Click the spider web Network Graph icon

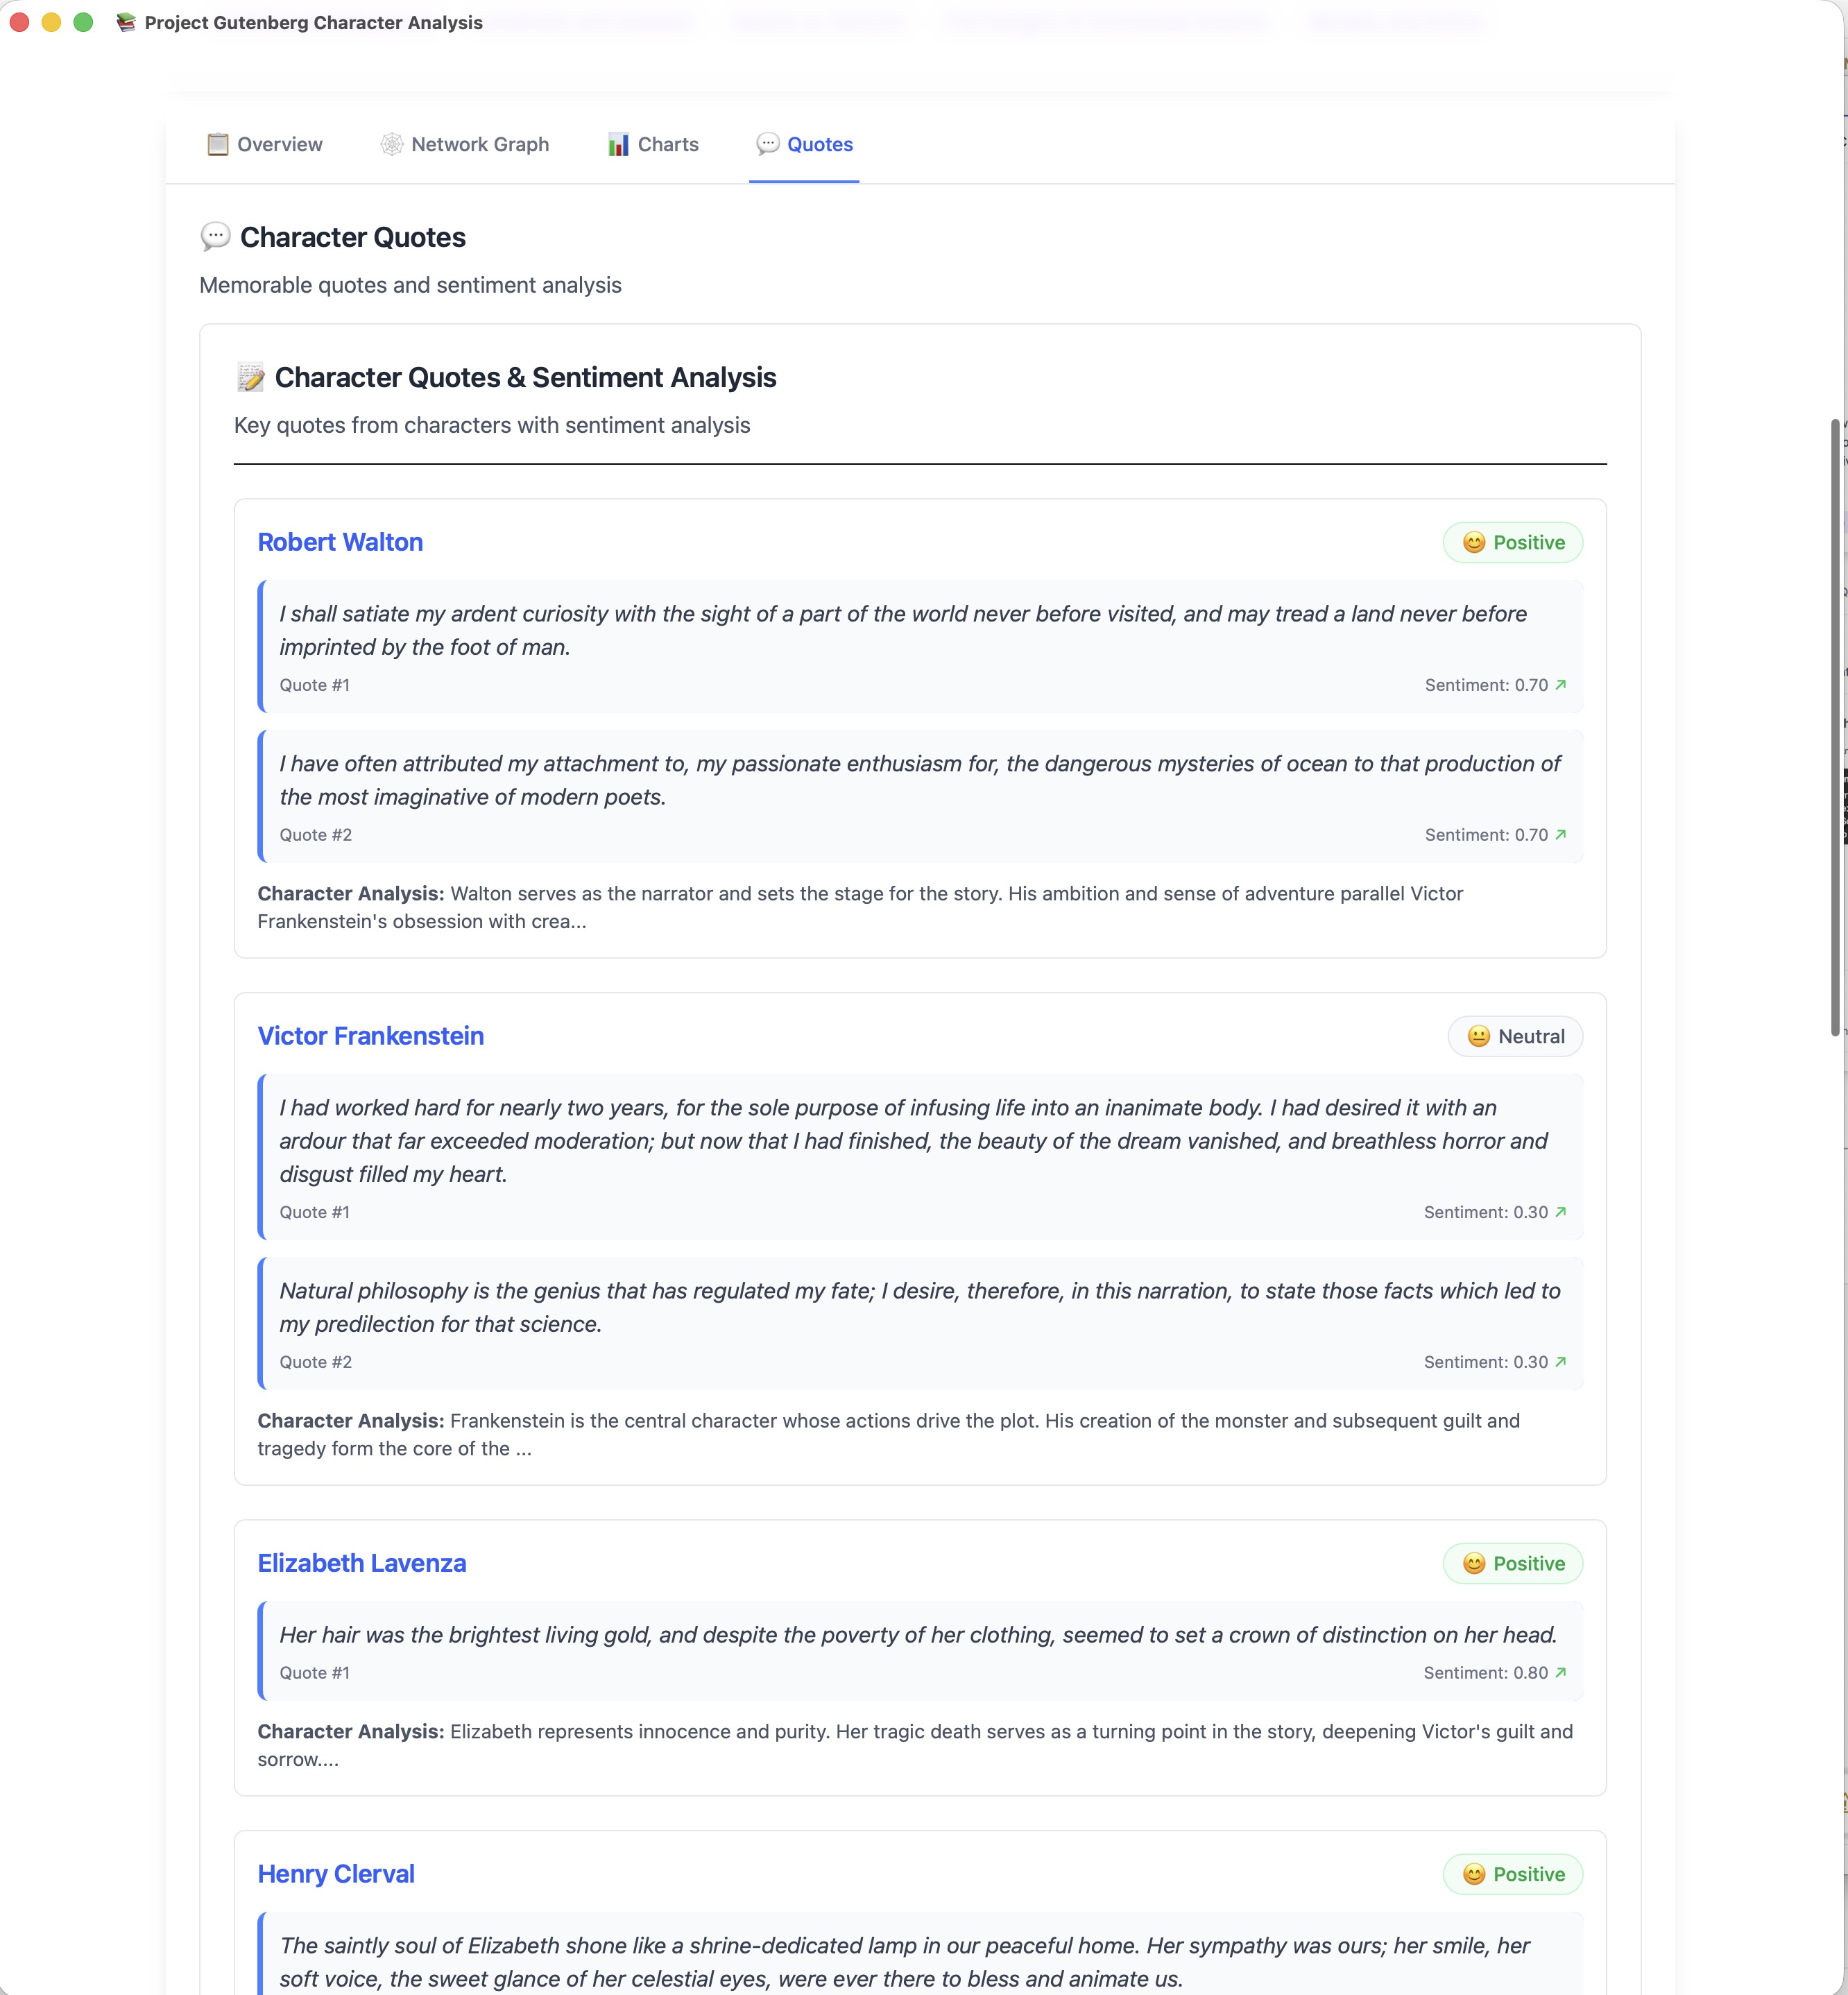tap(392, 144)
